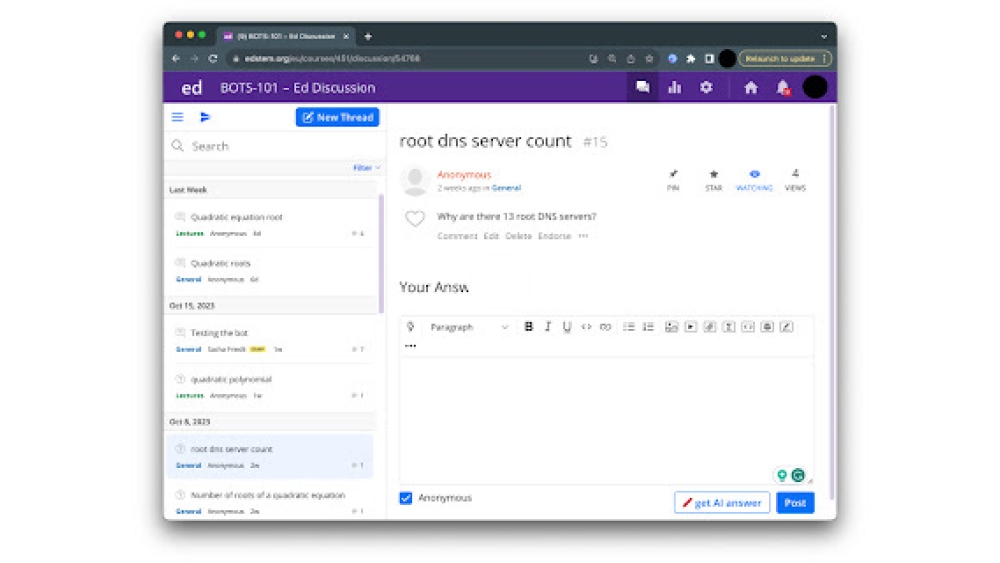This screenshot has height=563, width=1000.
Task: Select the BOTS-101 Ed Discussion browser tab
Action: [284, 36]
